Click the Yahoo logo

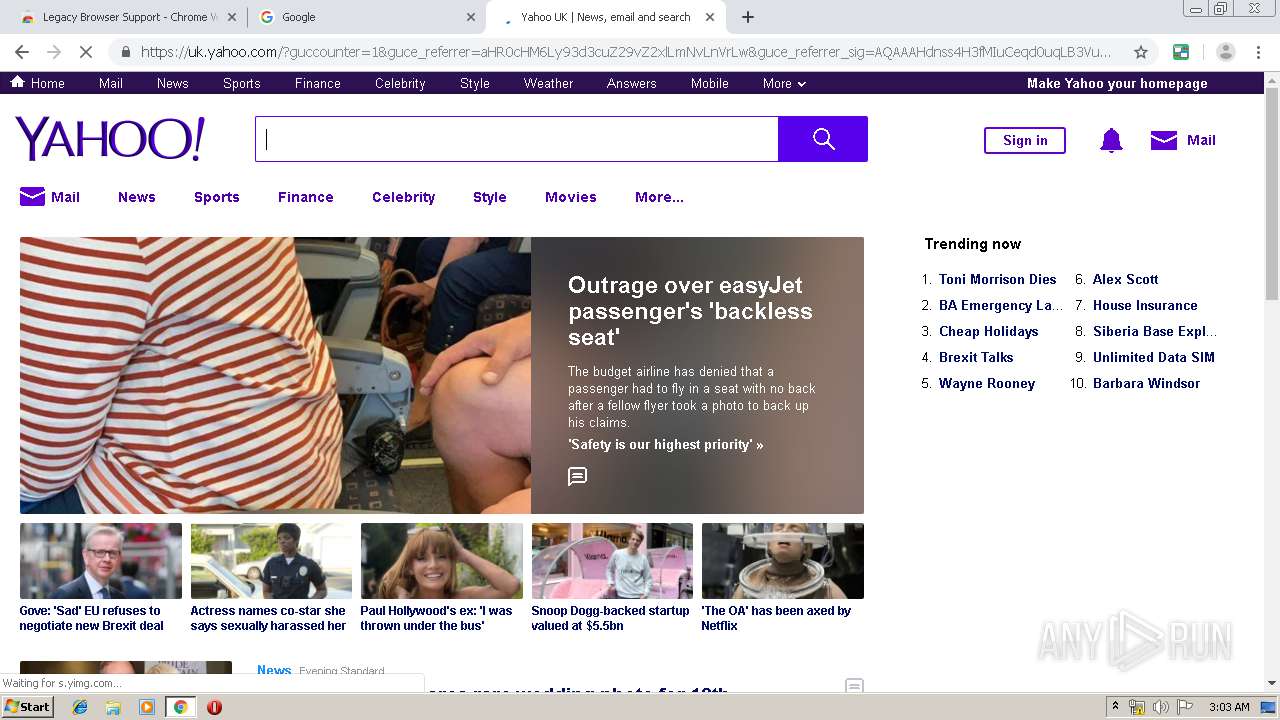point(110,139)
